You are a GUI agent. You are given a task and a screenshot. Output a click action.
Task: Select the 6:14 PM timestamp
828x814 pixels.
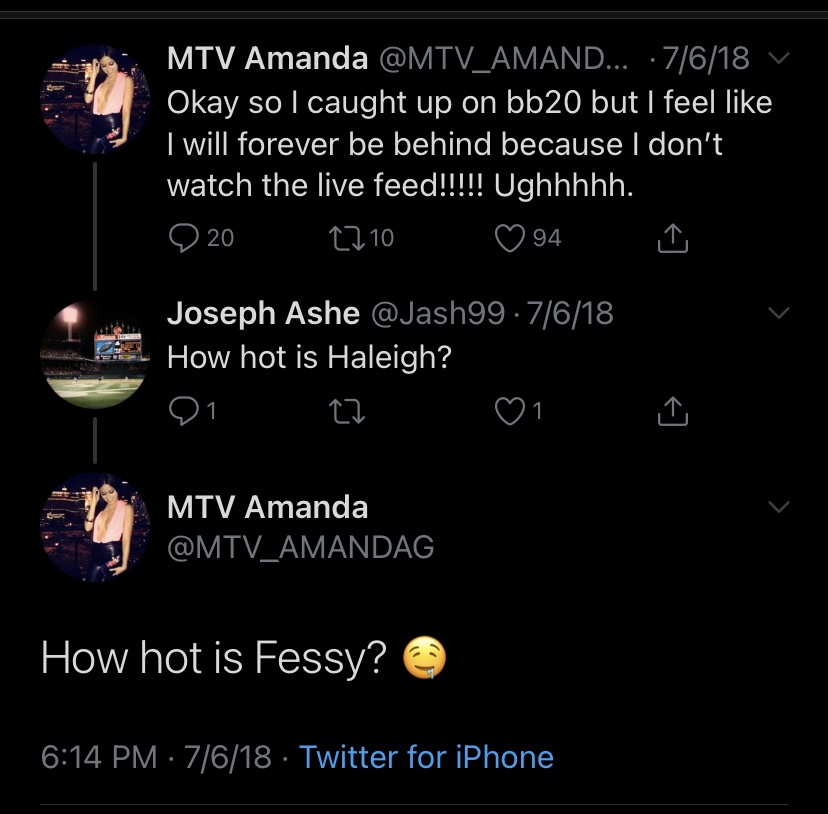tap(99, 757)
